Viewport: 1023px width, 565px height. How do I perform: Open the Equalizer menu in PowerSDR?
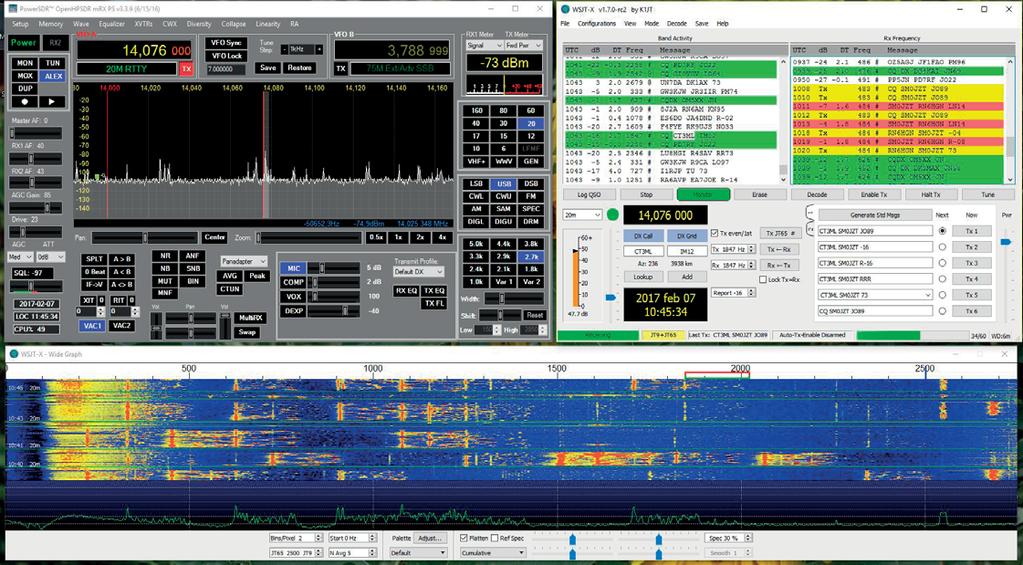(112, 24)
